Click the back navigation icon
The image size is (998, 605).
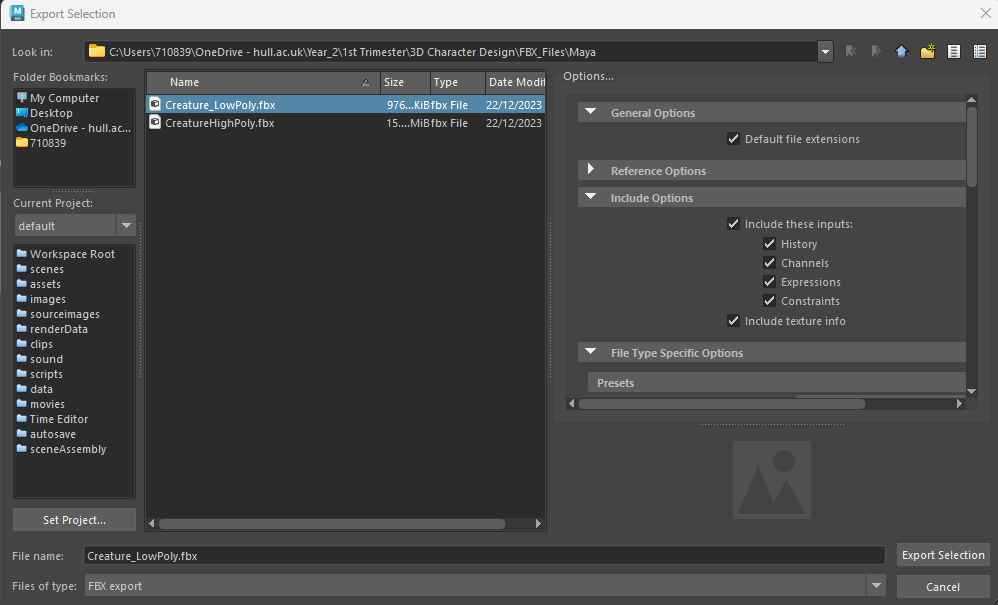click(851, 52)
